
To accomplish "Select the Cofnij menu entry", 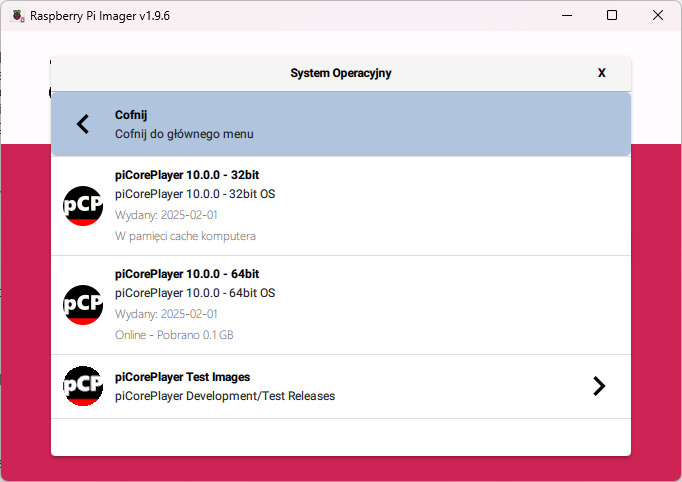I will 131,115.
